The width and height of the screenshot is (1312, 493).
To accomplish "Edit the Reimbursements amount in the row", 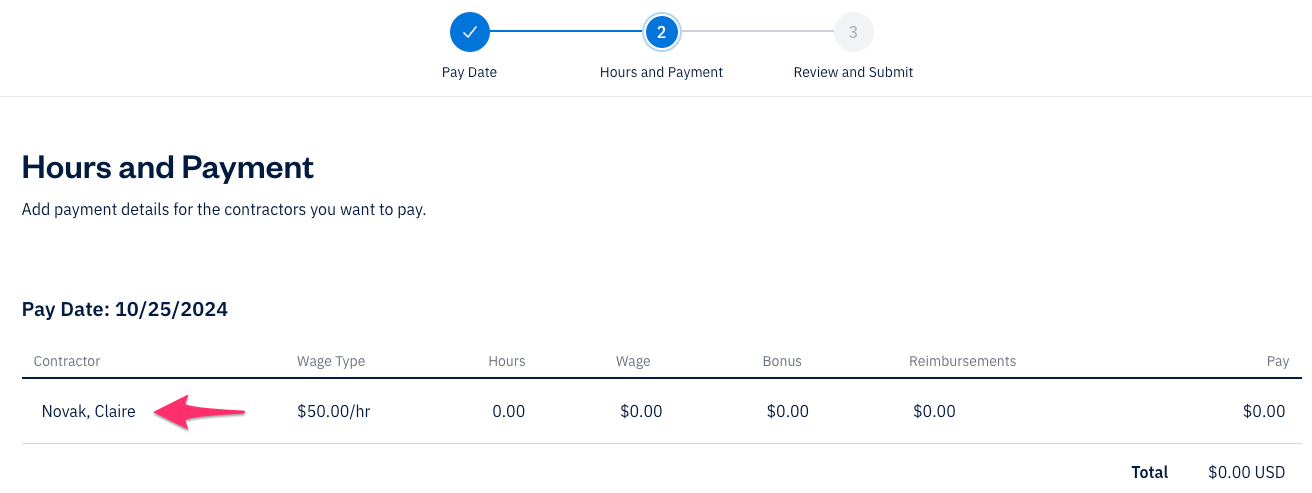I will click(x=934, y=411).
